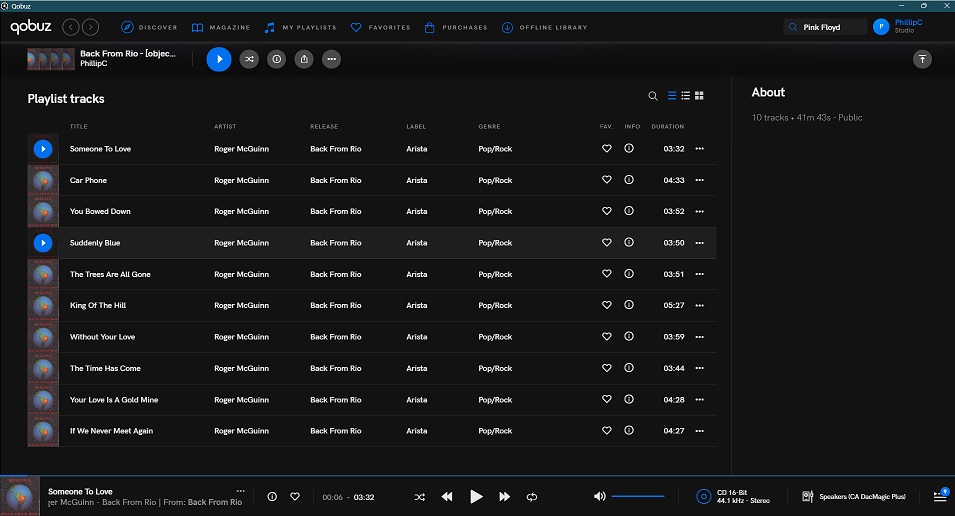Open more options for Car Phone
The height and width of the screenshot is (516, 955).
tap(700, 180)
